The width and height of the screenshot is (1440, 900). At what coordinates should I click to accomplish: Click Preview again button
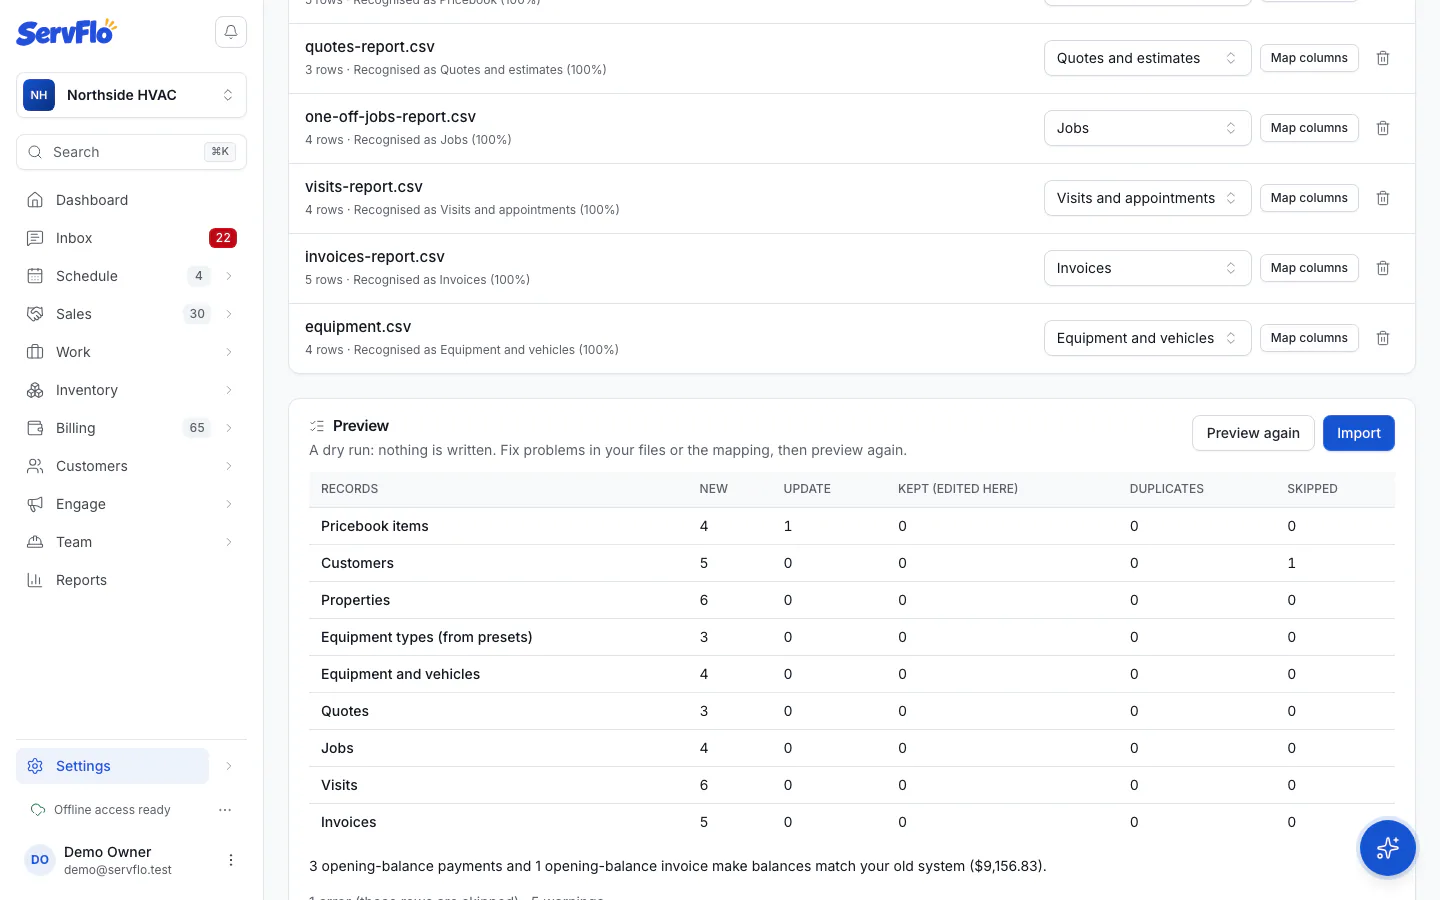pos(1253,433)
